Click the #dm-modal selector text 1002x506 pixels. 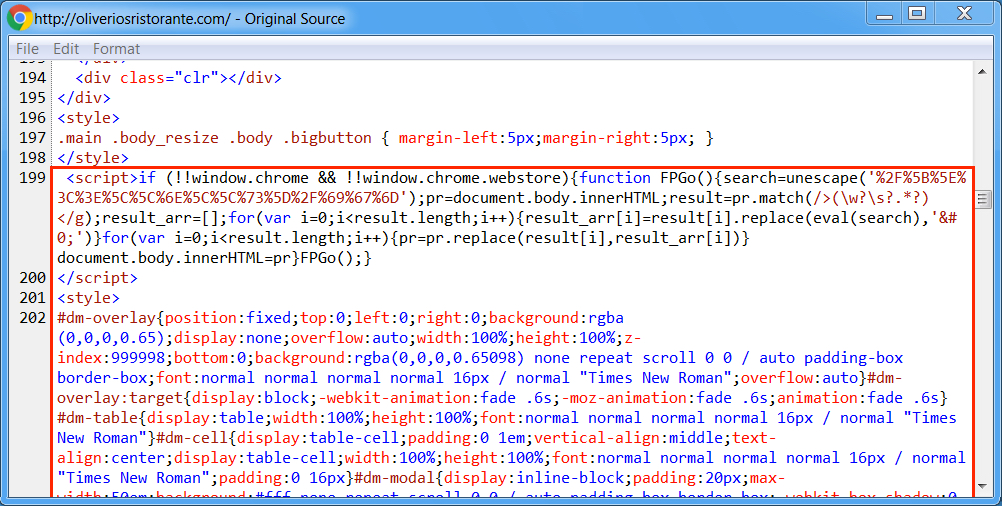click(x=395, y=478)
